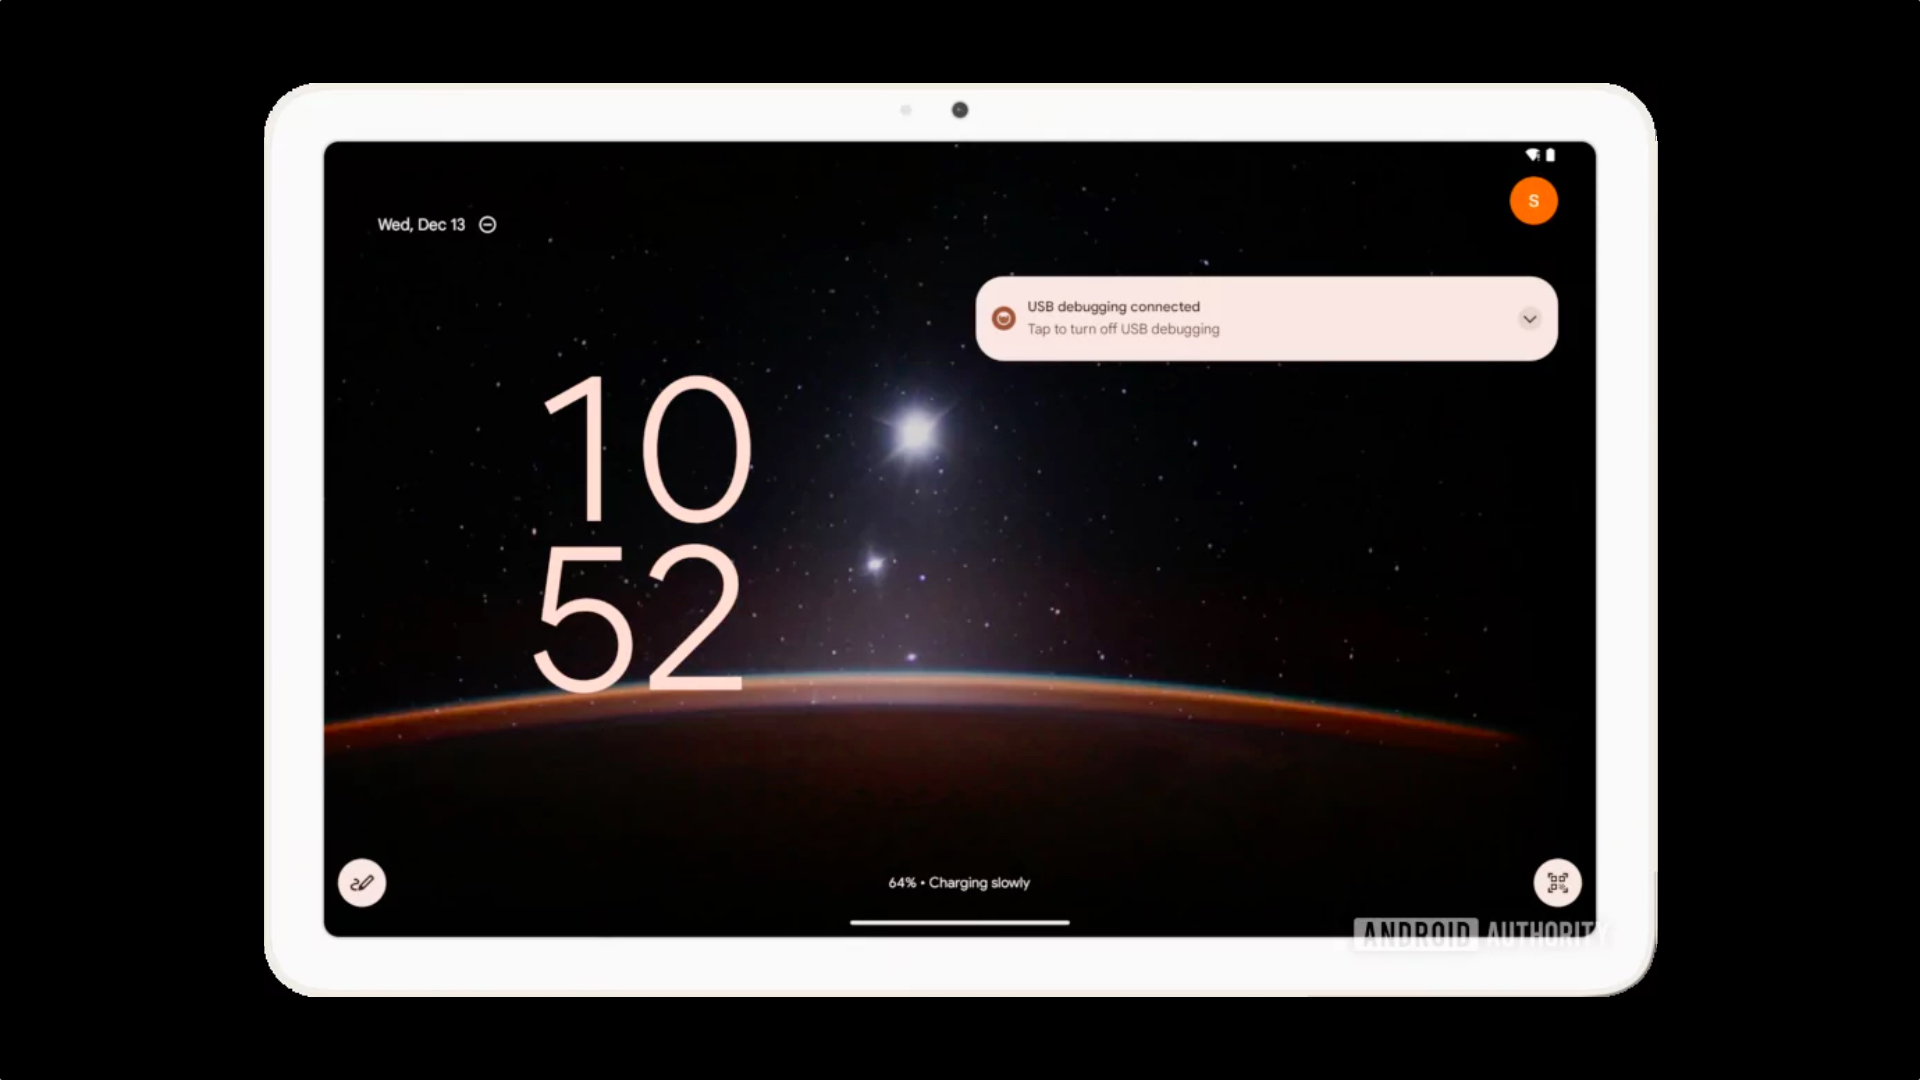Open the note-taking pen shortcut

pos(362,883)
